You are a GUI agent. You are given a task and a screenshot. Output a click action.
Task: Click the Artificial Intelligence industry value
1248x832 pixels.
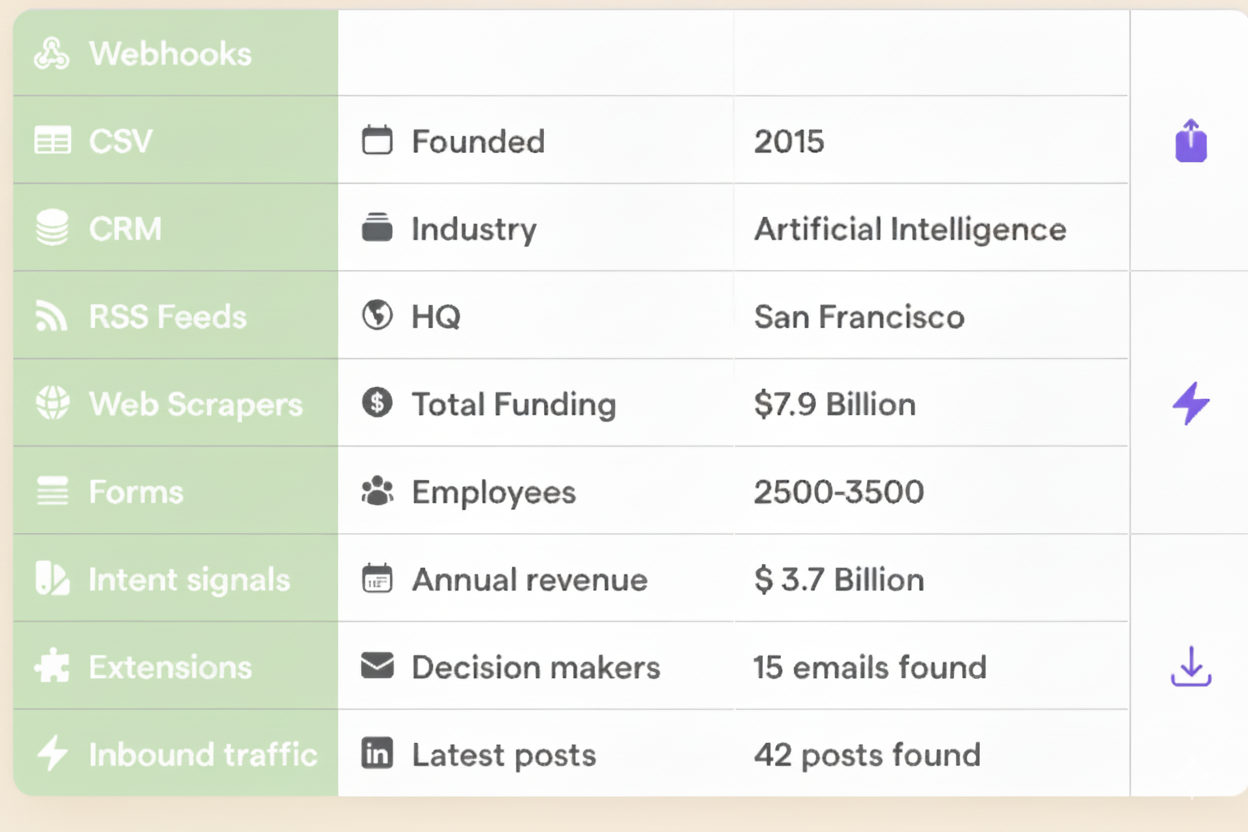(x=909, y=229)
